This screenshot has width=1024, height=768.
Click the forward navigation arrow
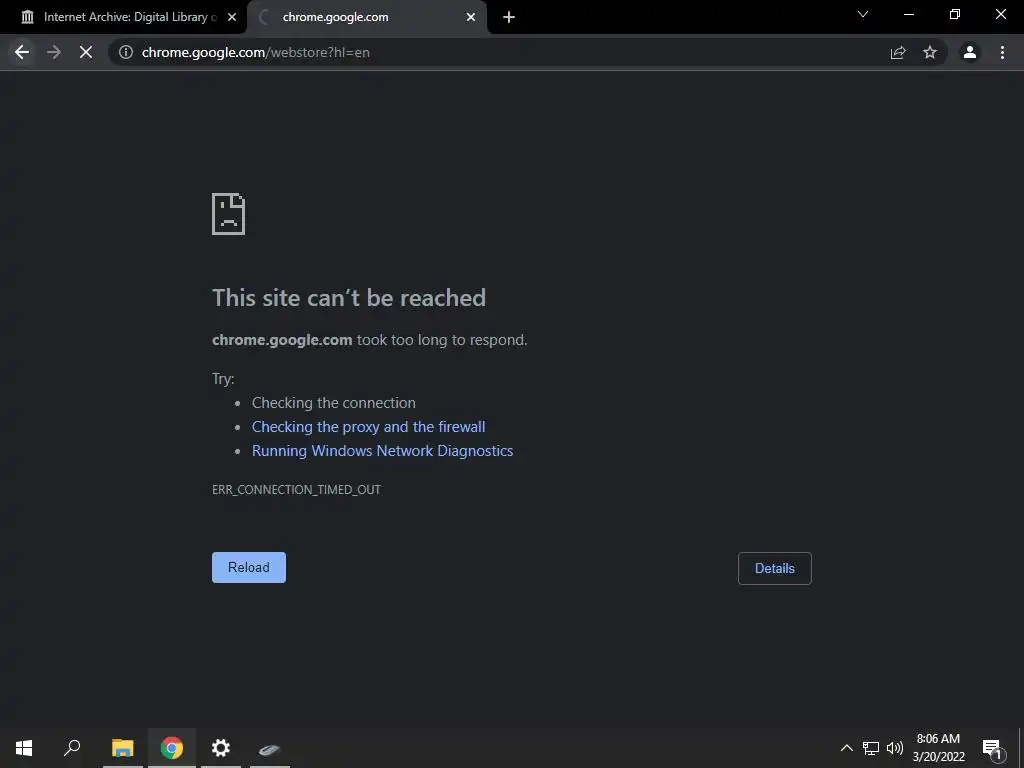pos(54,52)
